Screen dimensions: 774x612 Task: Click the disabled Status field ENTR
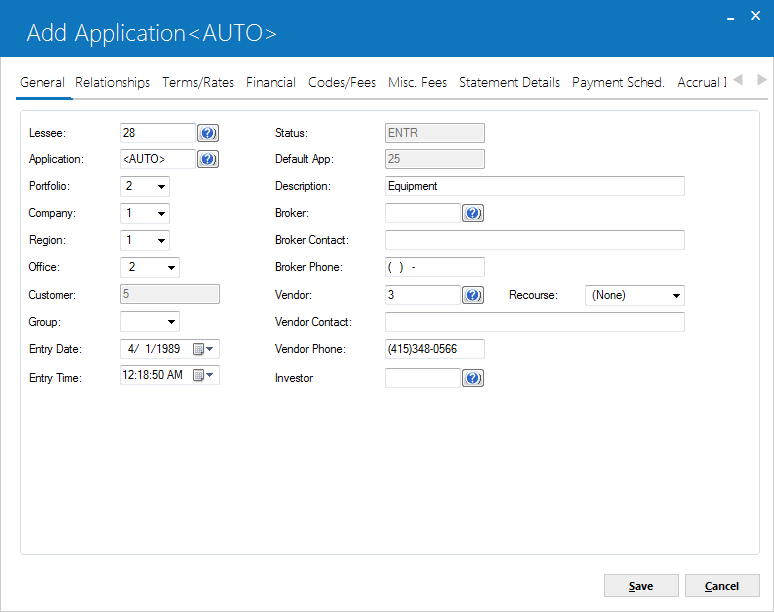(x=435, y=133)
